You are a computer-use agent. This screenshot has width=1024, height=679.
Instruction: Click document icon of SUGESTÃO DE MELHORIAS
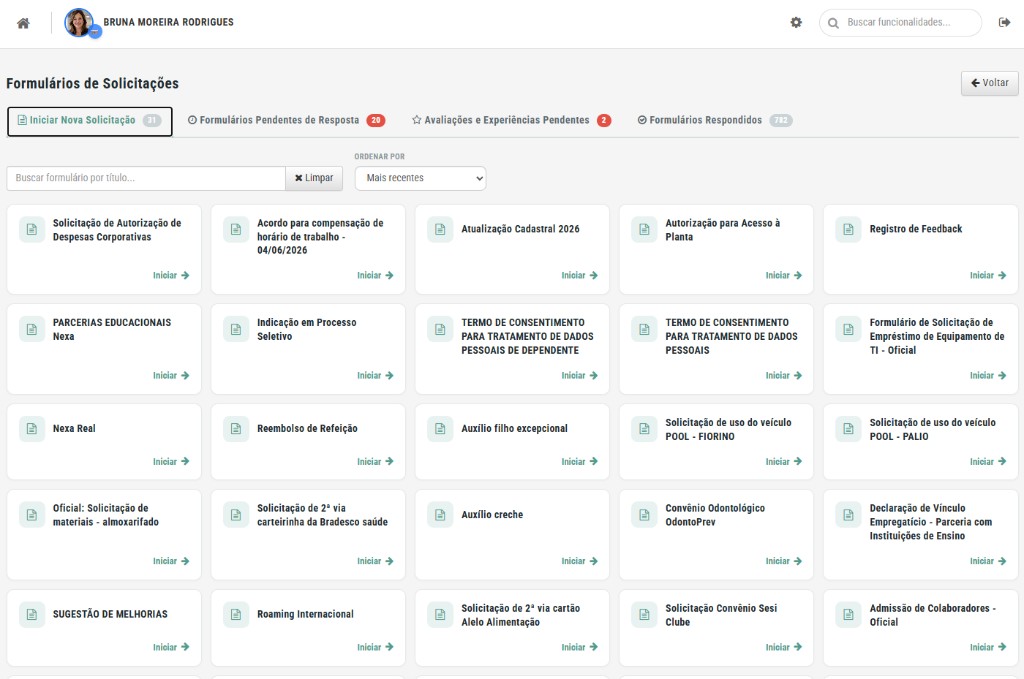(31, 615)
